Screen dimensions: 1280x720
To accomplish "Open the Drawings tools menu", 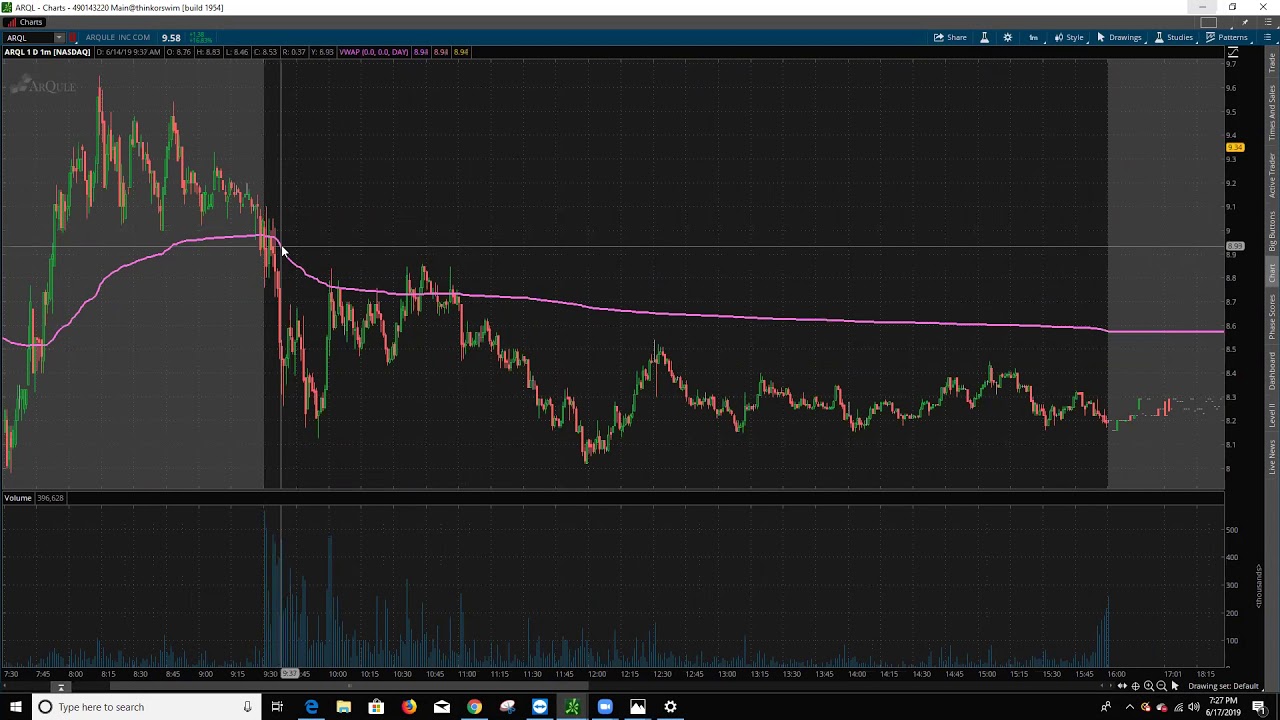I will click(1119, 38).
